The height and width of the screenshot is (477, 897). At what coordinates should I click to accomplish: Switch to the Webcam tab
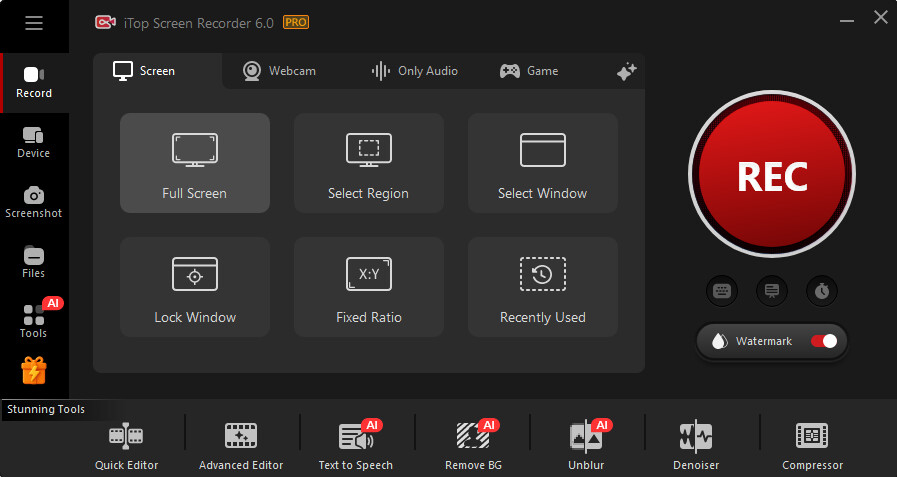click(x=279, y=71)
